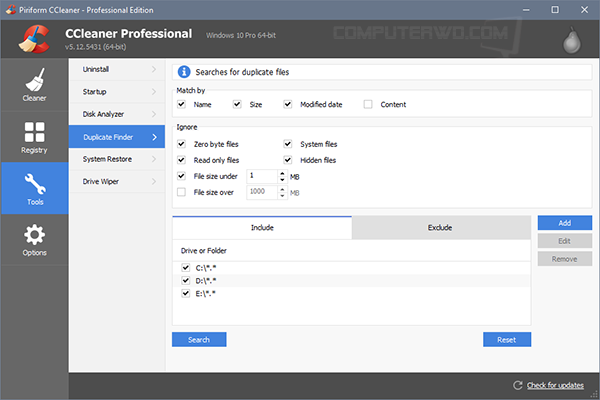Uncheck the Modified date checkbox
600x400 pixels.
(x=288, y=104)
